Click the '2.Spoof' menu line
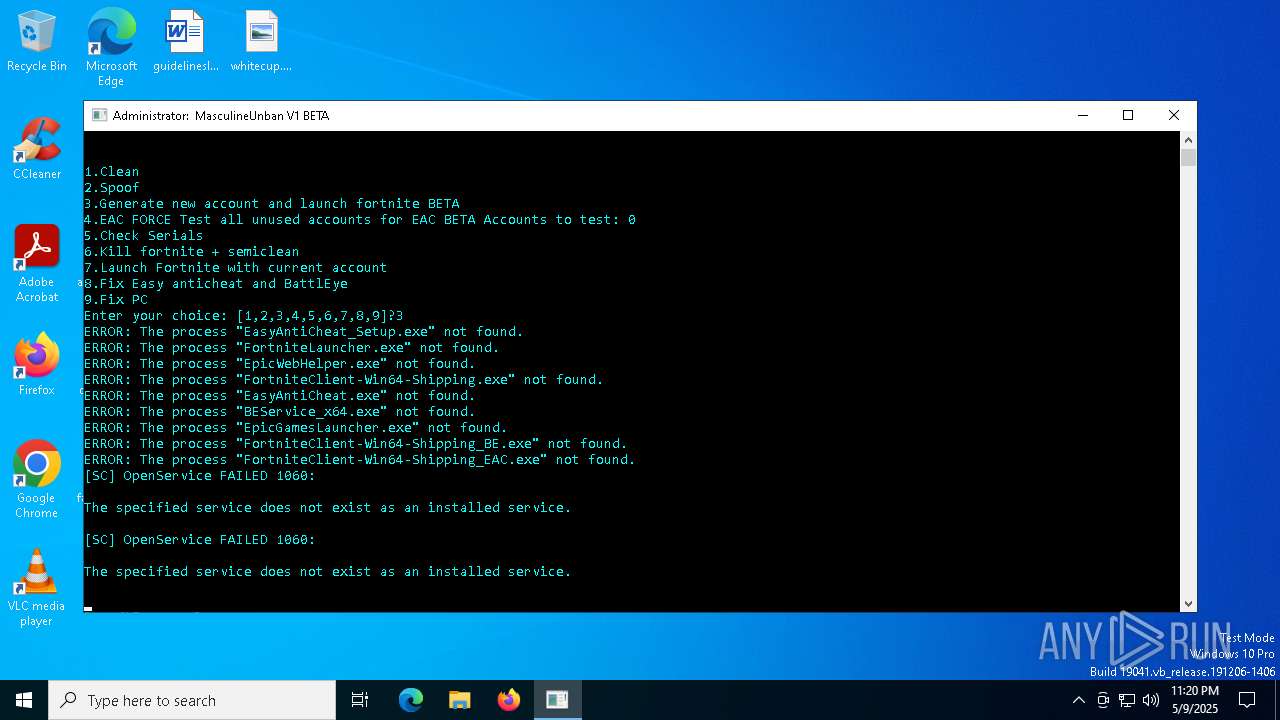 112,188
